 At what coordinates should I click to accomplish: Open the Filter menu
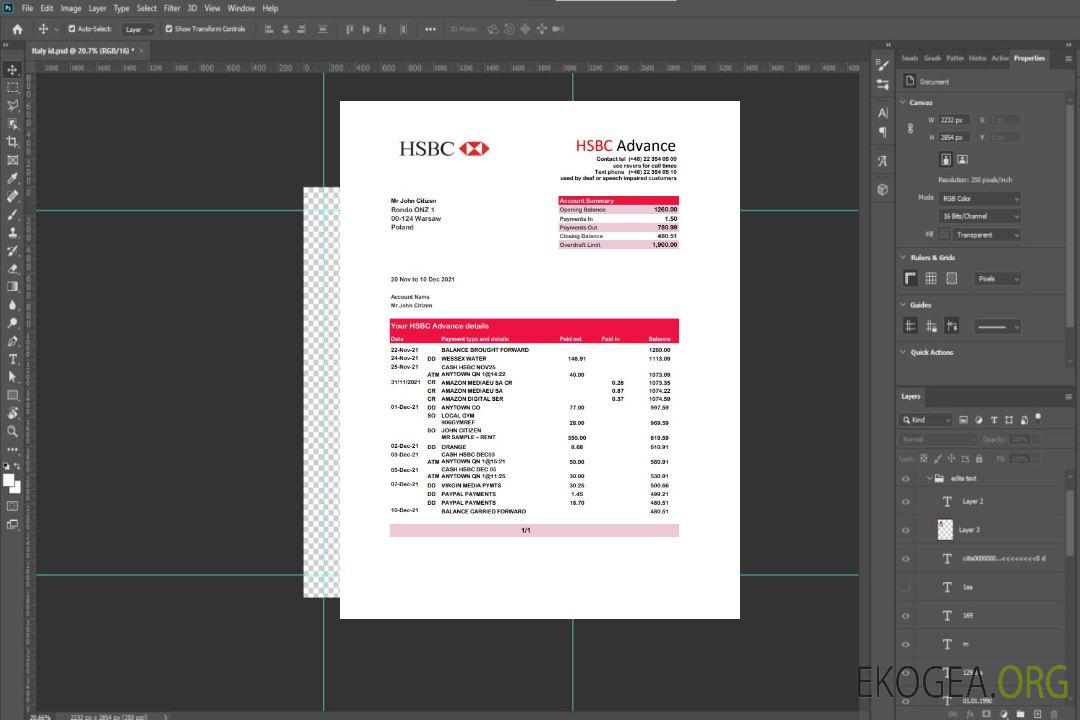[172, 8]
